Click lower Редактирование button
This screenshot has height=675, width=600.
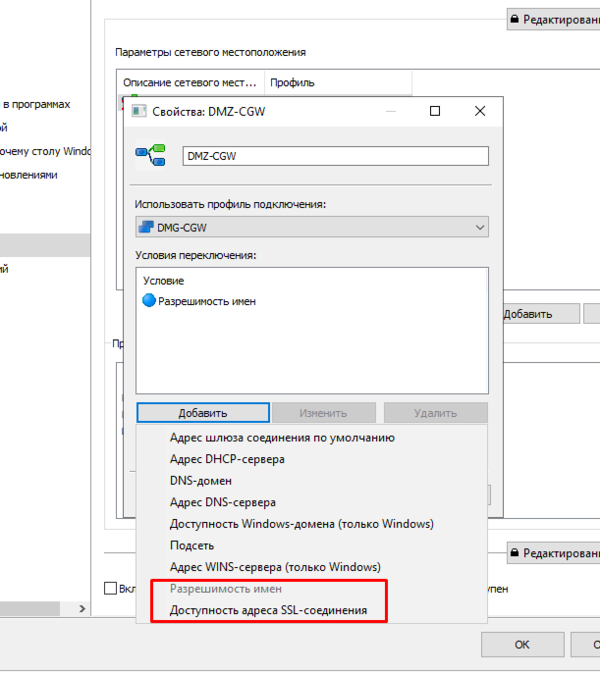tap(554, 553)
